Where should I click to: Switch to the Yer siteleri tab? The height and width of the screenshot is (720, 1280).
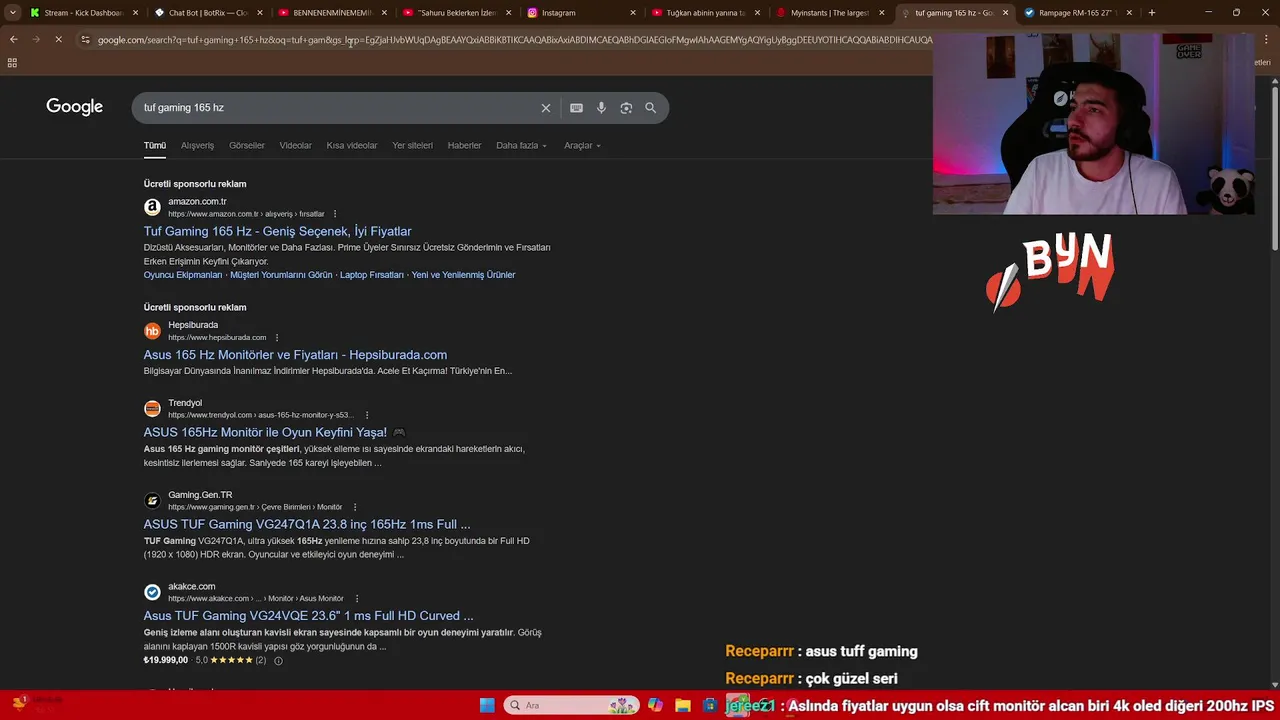(412, 146)
